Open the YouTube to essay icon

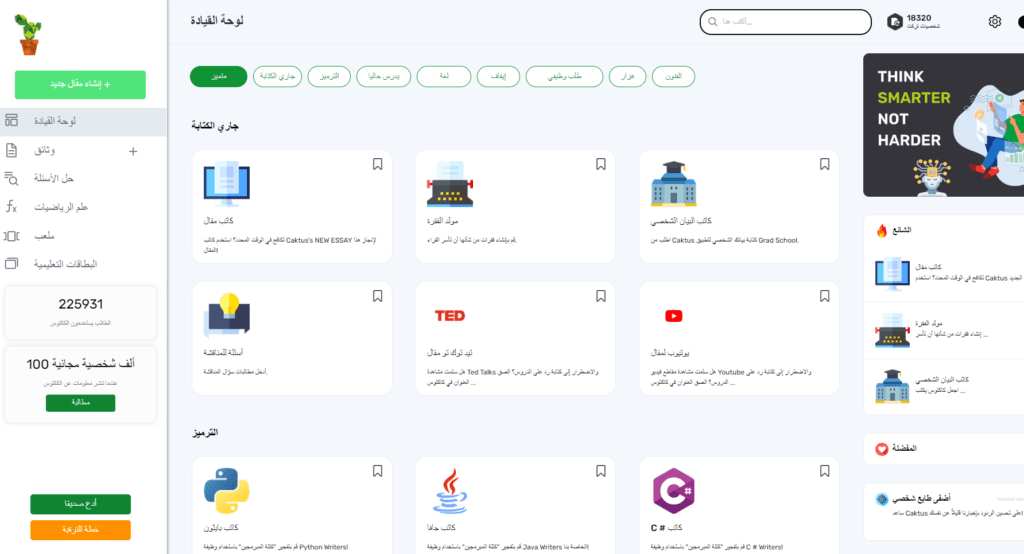[673, 316]
